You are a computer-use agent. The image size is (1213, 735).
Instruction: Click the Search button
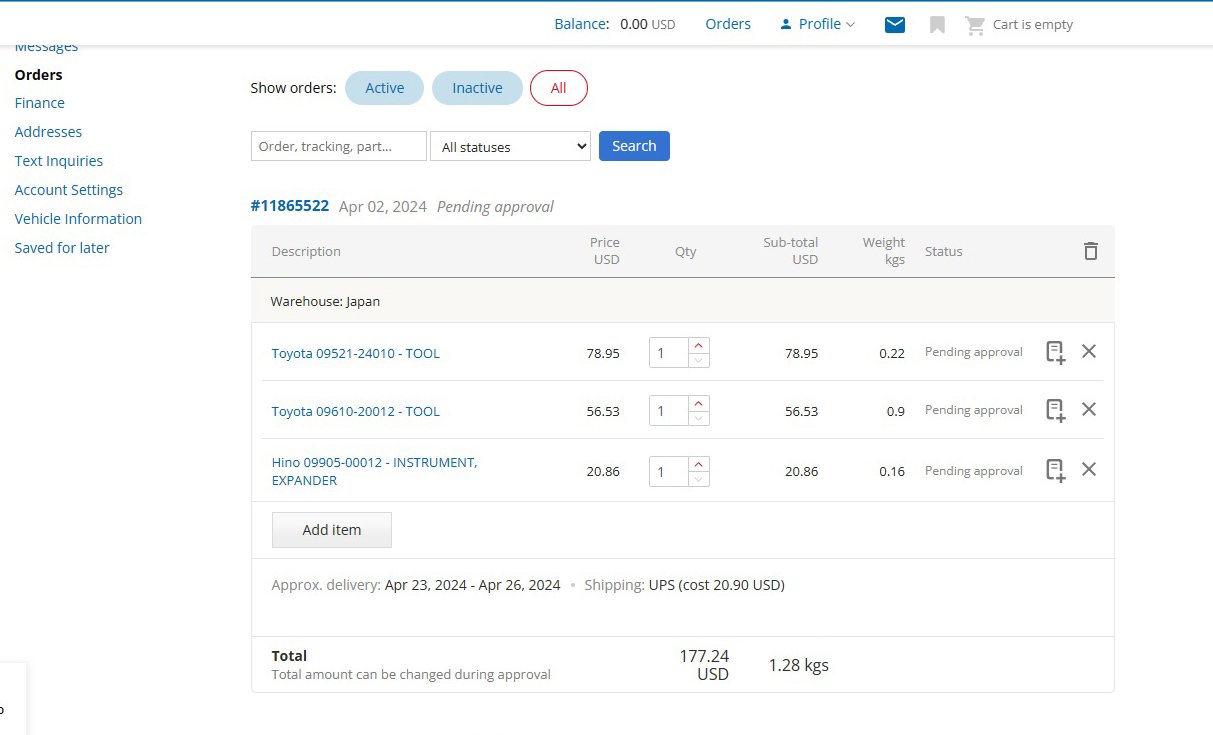click(x=634, y=146)
